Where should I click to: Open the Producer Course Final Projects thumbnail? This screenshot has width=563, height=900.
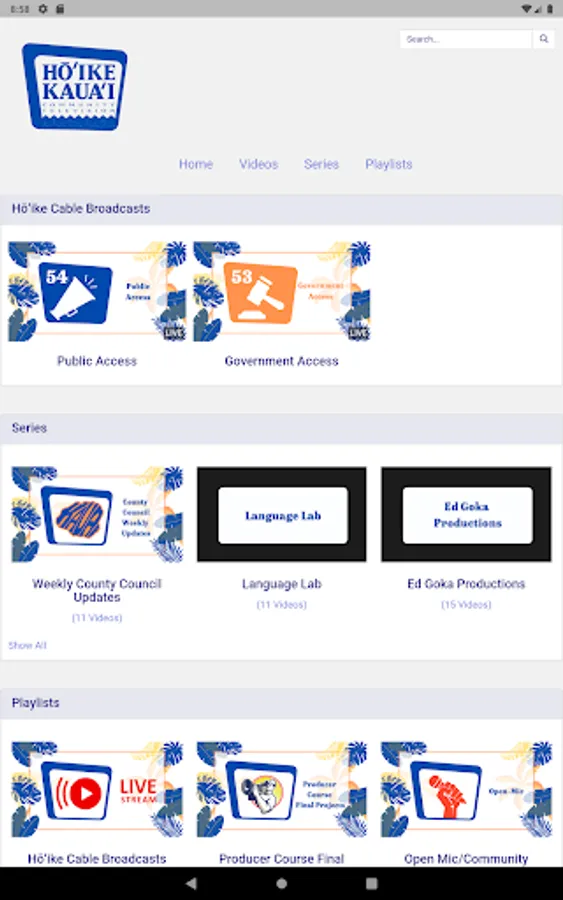(x=282, y=789)
